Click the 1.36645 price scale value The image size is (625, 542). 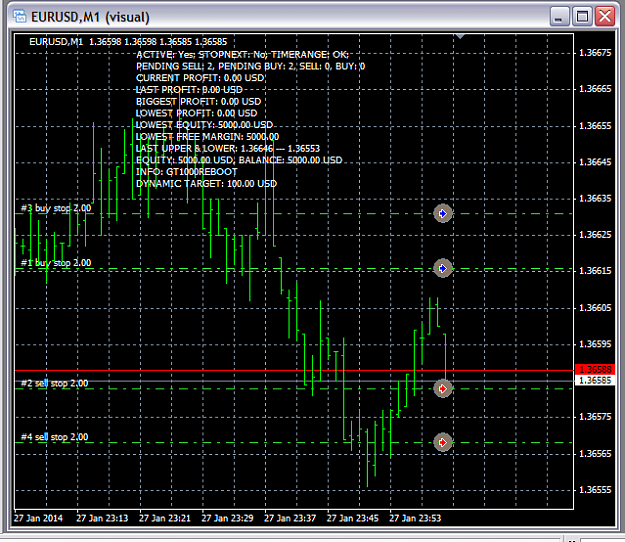click(x=595, y=162)
